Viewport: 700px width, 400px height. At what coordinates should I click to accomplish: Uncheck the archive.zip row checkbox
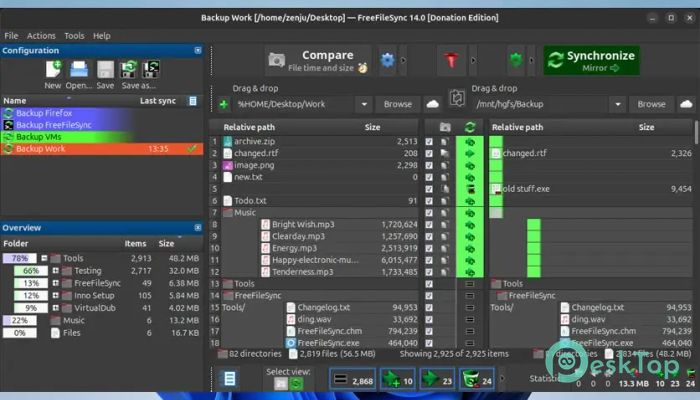pos(429,142)
